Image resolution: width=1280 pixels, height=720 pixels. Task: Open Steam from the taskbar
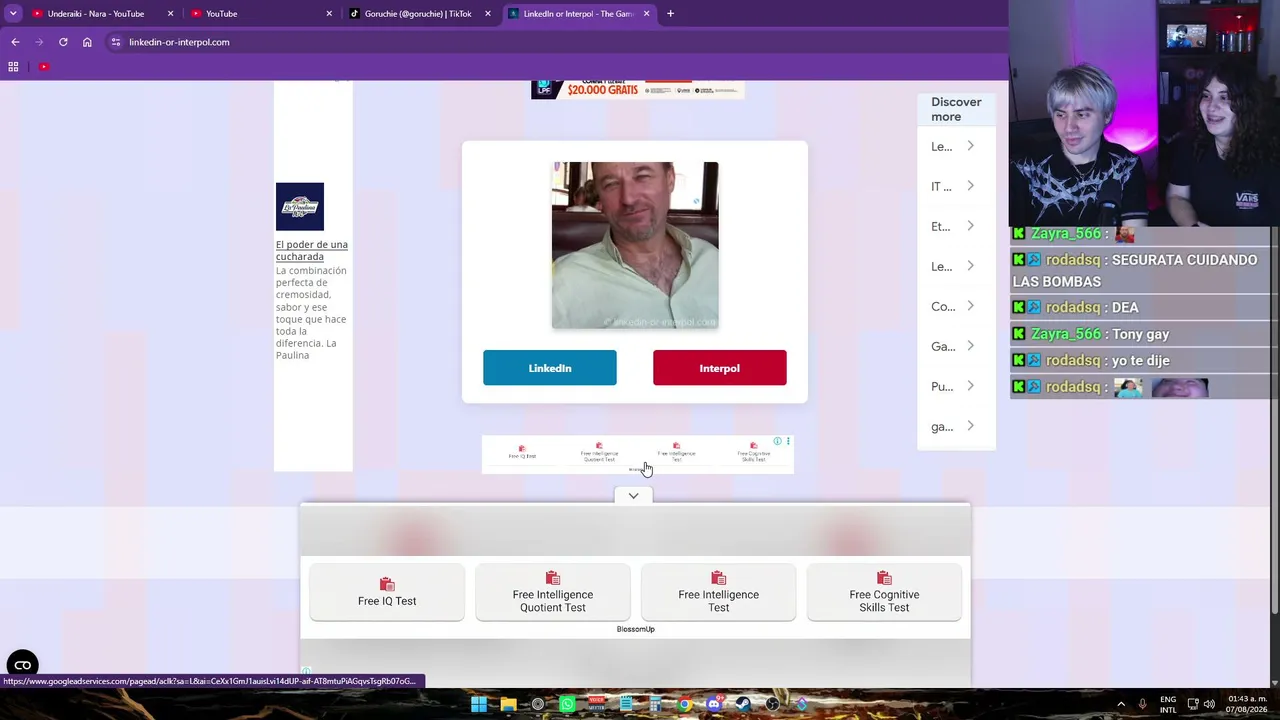(x=744, y=704)
